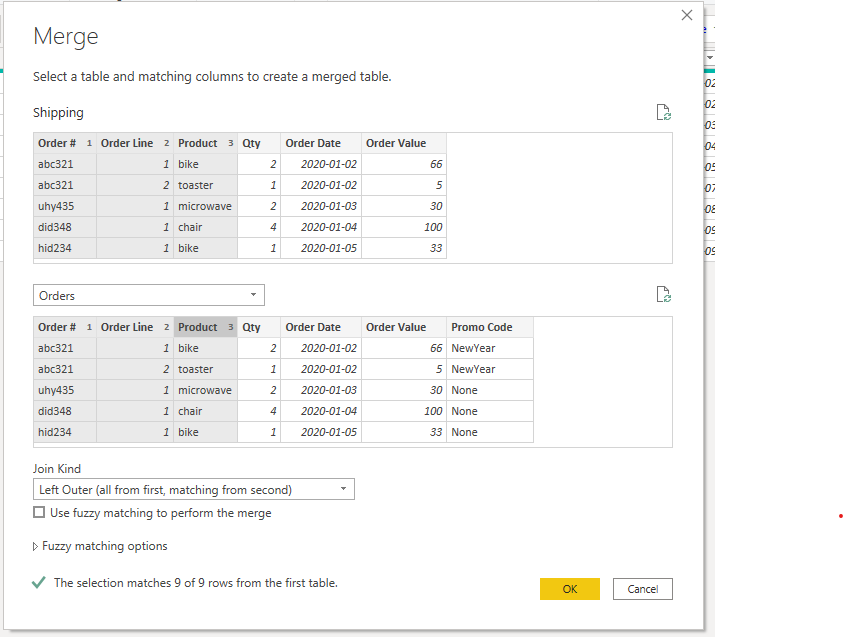Confirm merge with OK button
The width and height of the screenshot is (844, 637).
coord(569,589)
